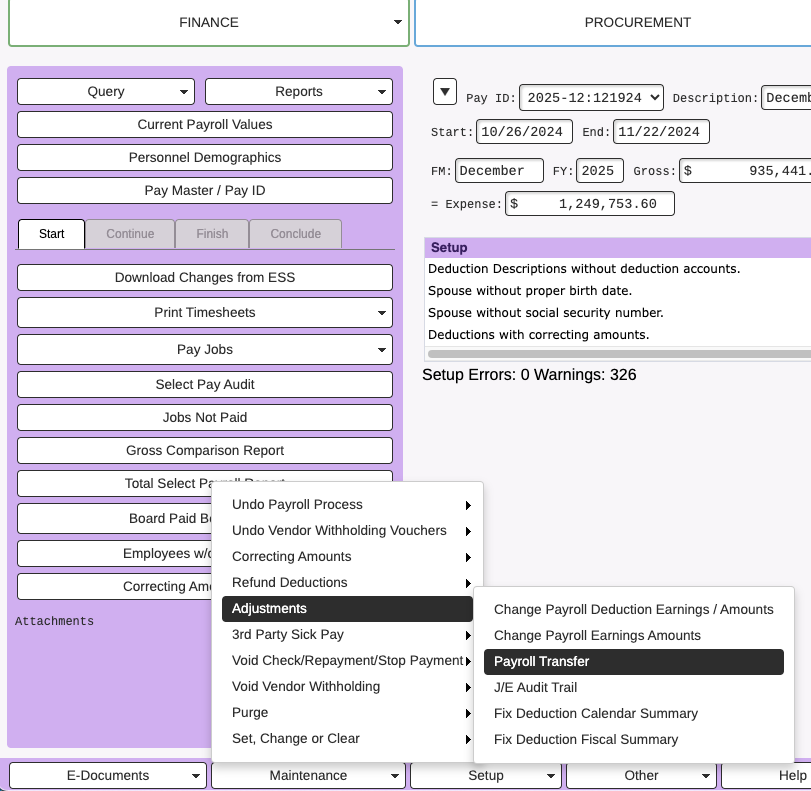Click the FM December field

tap(499, 171)
